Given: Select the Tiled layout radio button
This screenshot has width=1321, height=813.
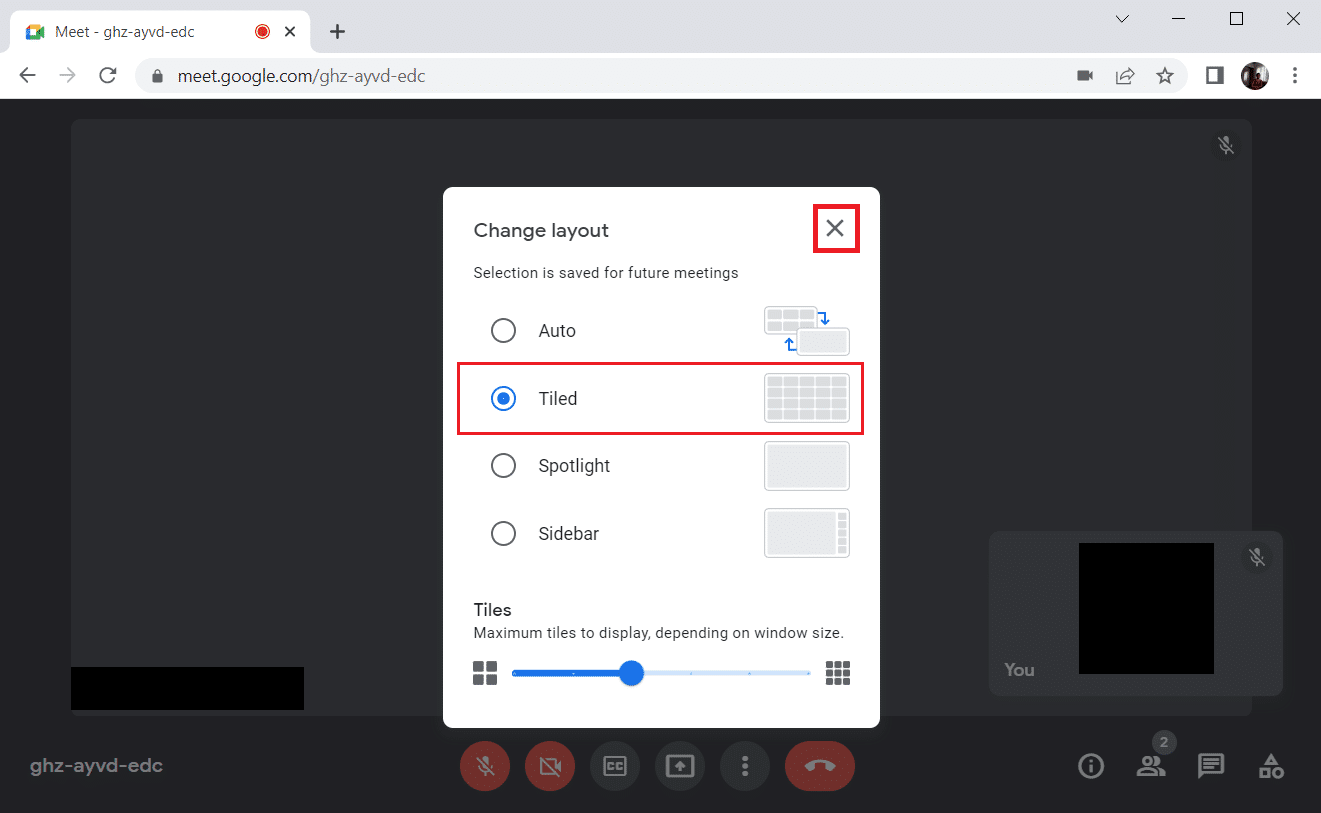Looking at the screenshot, I should click(x=503, y=398).
